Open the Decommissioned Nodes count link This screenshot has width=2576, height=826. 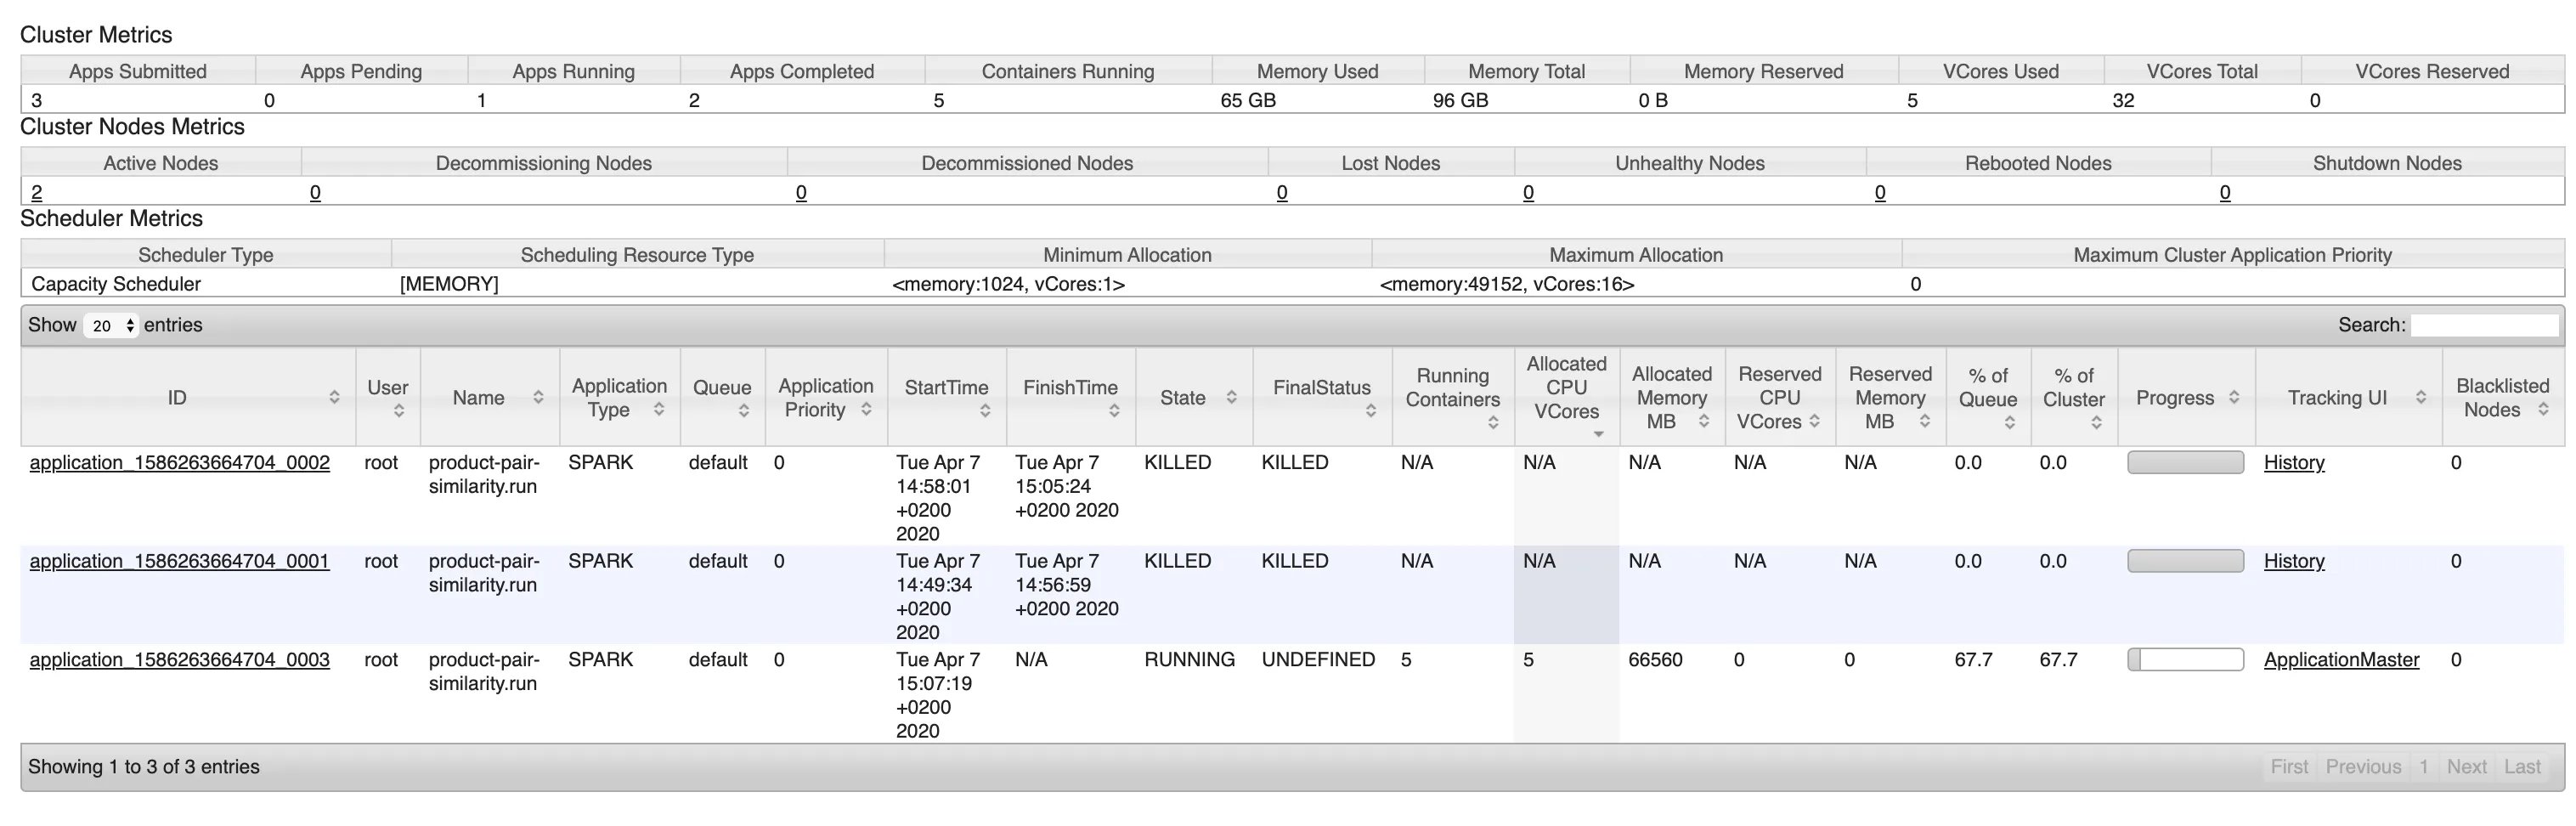pyautogui.click(x=801, y=192)
